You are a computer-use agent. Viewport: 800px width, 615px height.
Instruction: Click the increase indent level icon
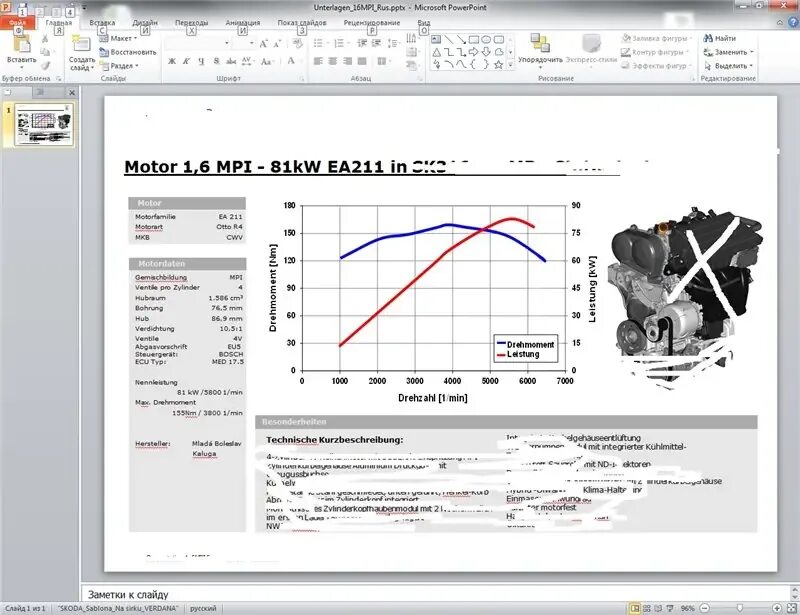point(377,43)
